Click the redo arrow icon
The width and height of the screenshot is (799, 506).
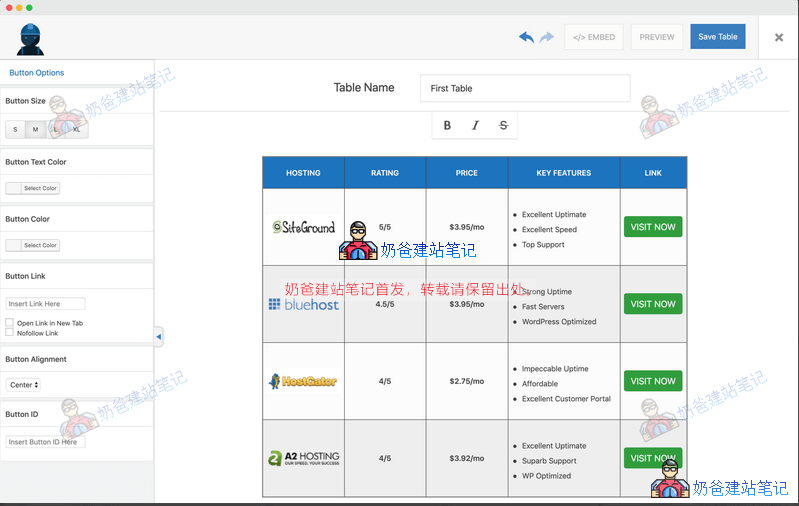pos(546,37)
